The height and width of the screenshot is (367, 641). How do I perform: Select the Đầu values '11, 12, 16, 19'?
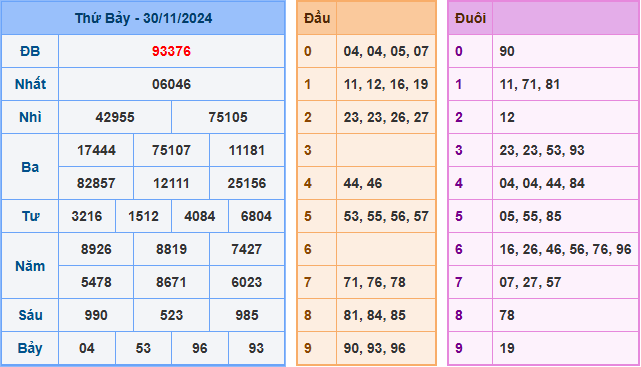click(x=386, y=84)
